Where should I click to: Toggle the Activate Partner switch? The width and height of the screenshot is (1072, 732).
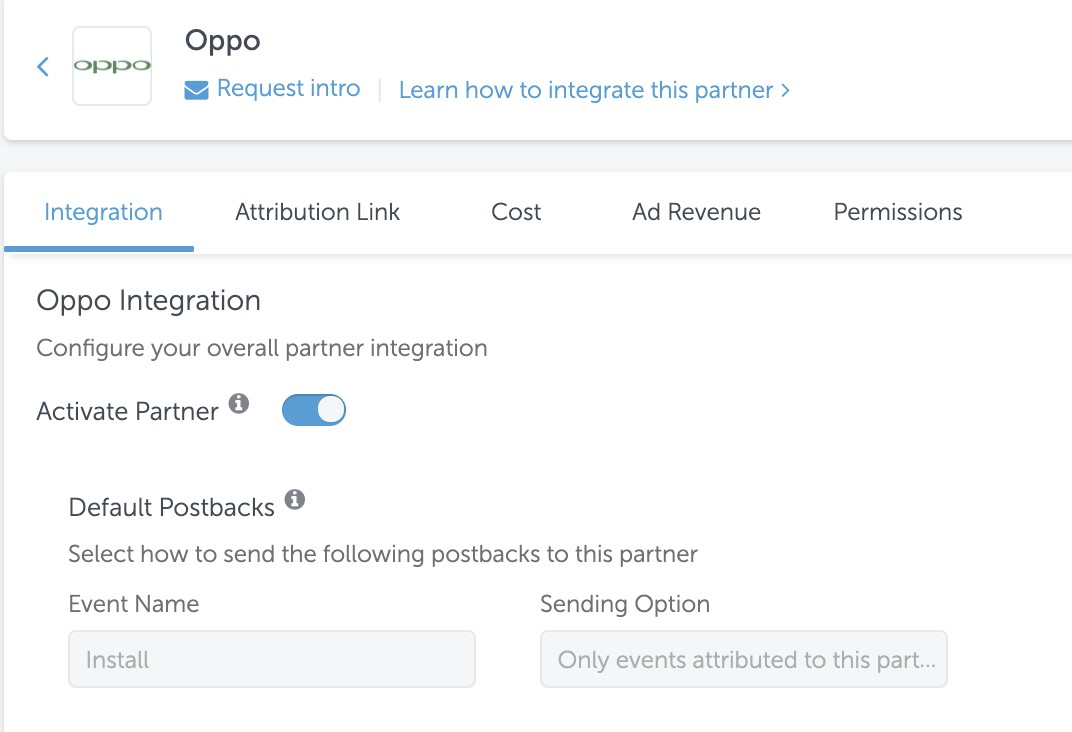point(314,410)
